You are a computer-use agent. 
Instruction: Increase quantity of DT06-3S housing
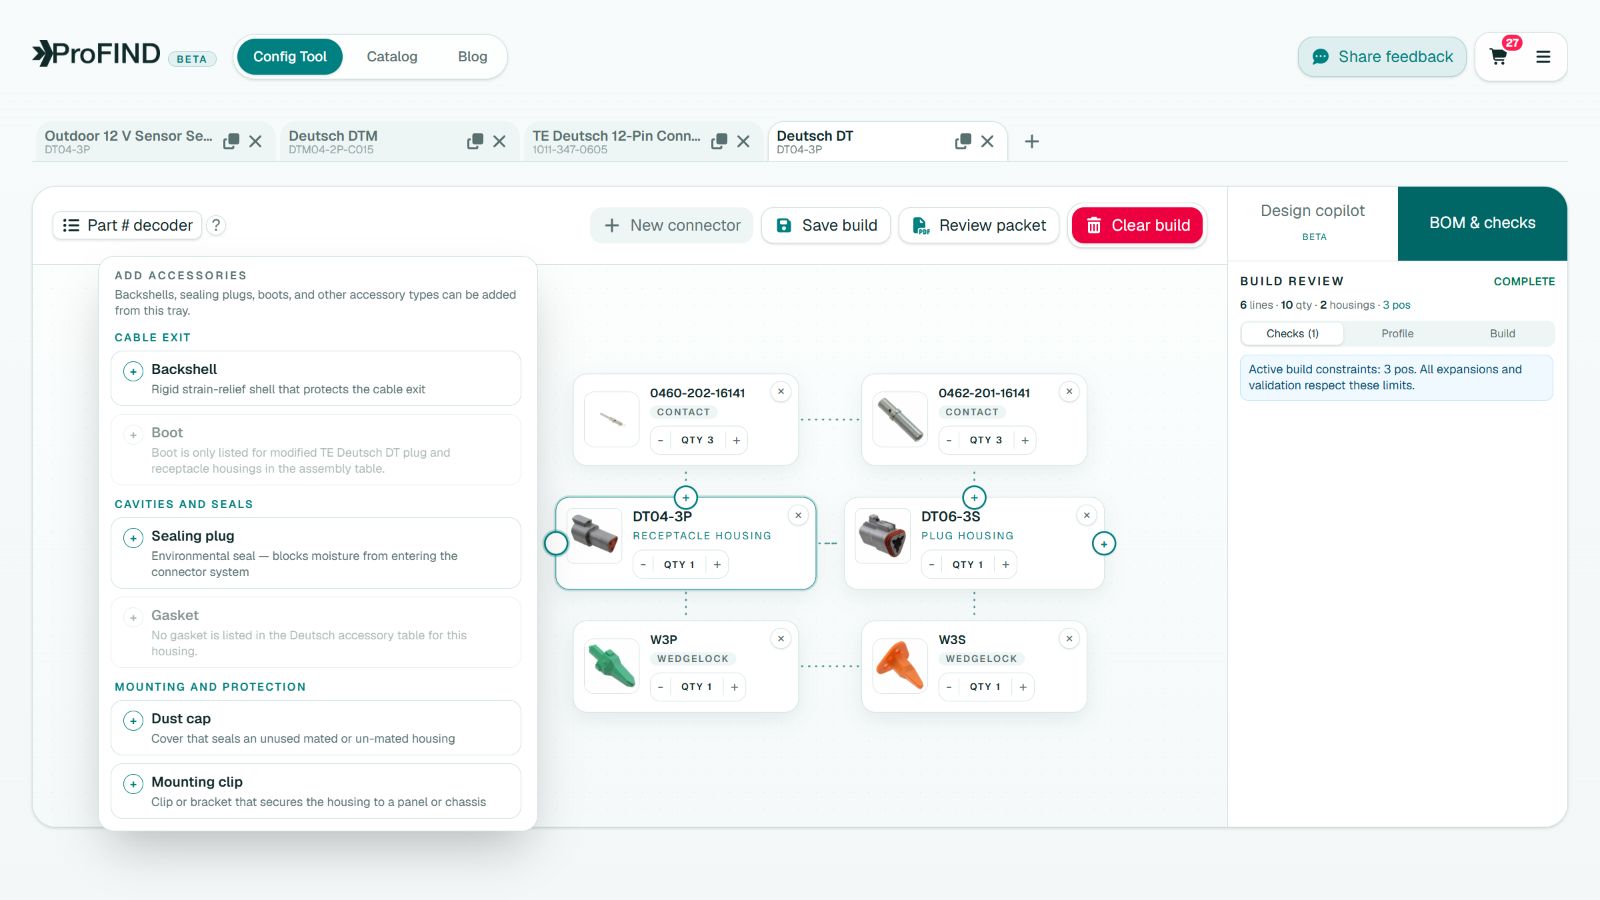(1005, 565)
